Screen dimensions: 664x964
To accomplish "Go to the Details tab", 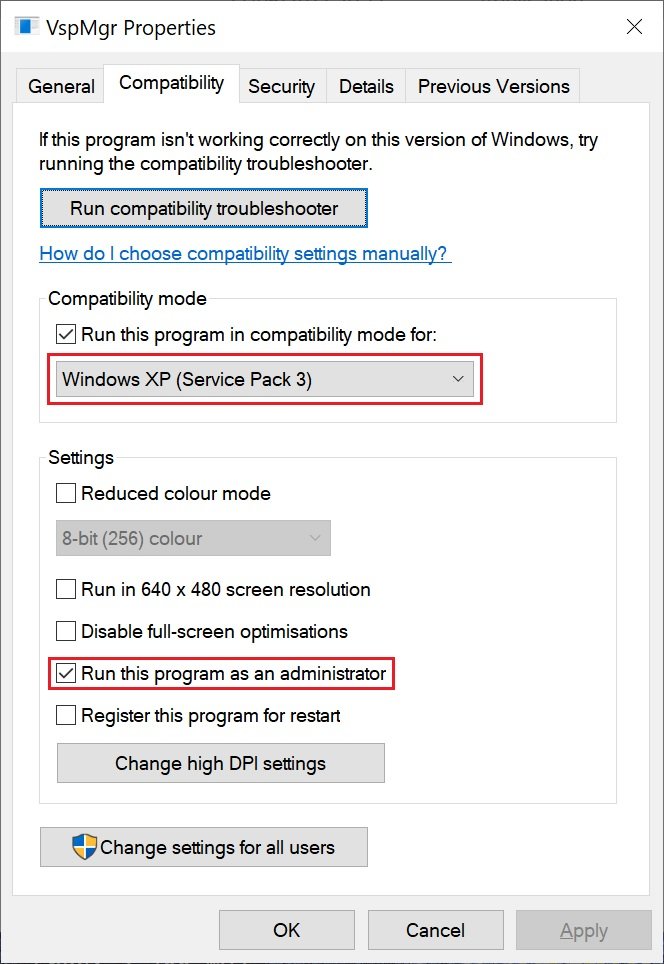I will tap(366, 86).
